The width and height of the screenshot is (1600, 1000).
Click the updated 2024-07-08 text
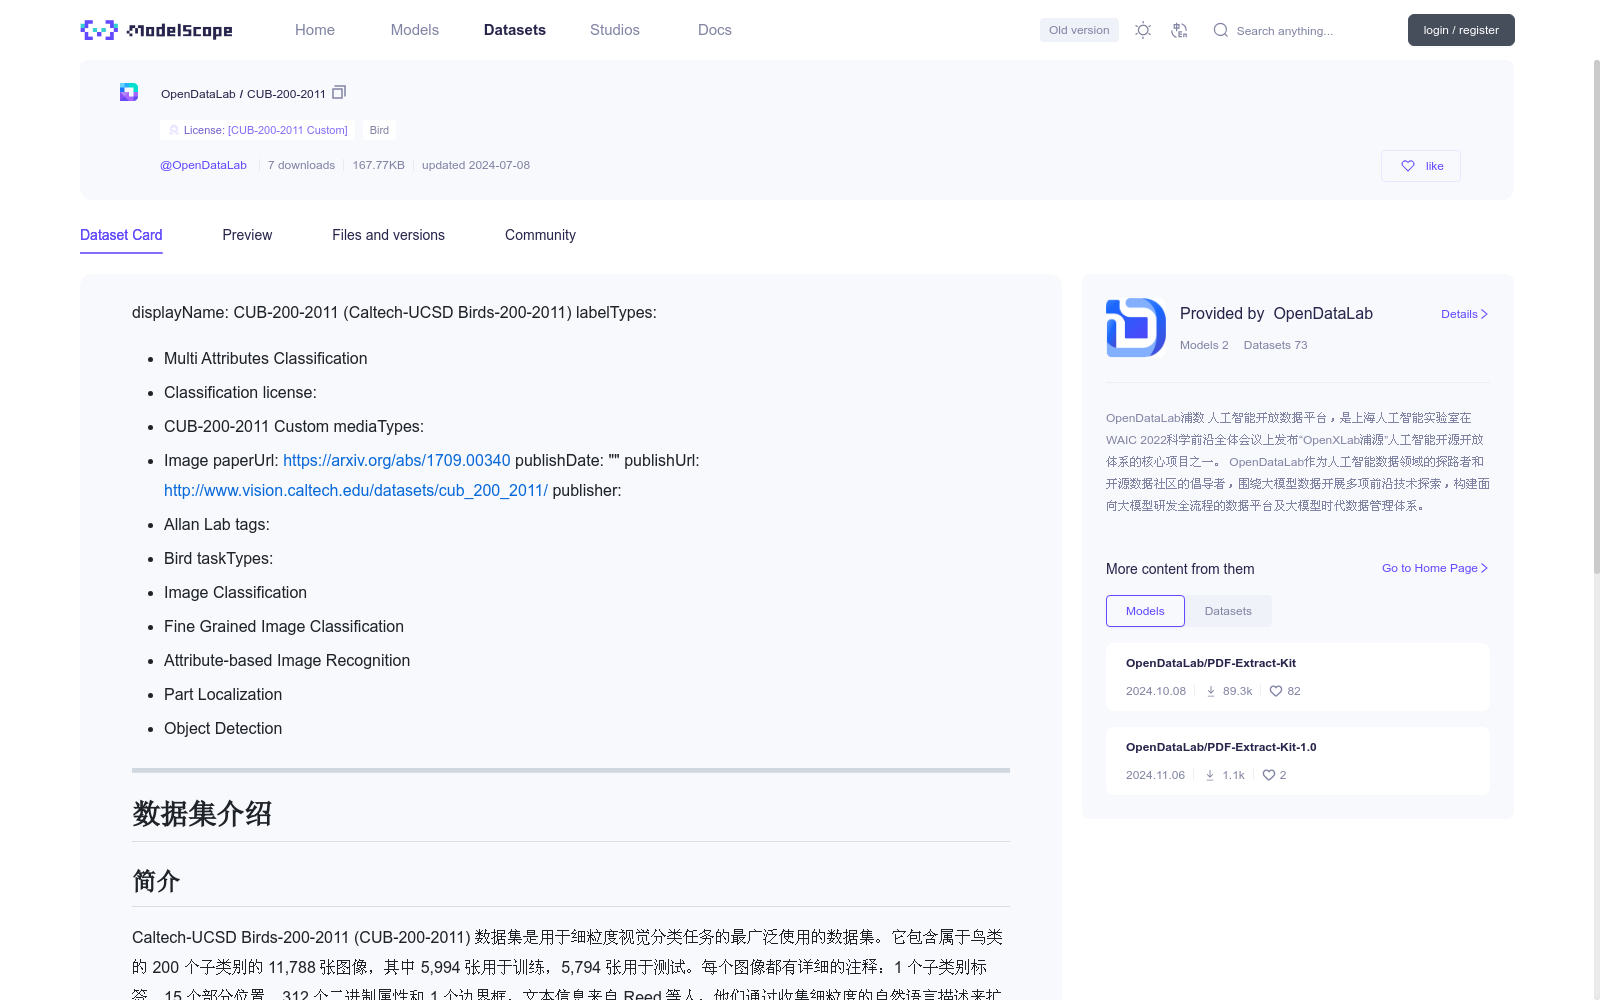tap(476, 165)
